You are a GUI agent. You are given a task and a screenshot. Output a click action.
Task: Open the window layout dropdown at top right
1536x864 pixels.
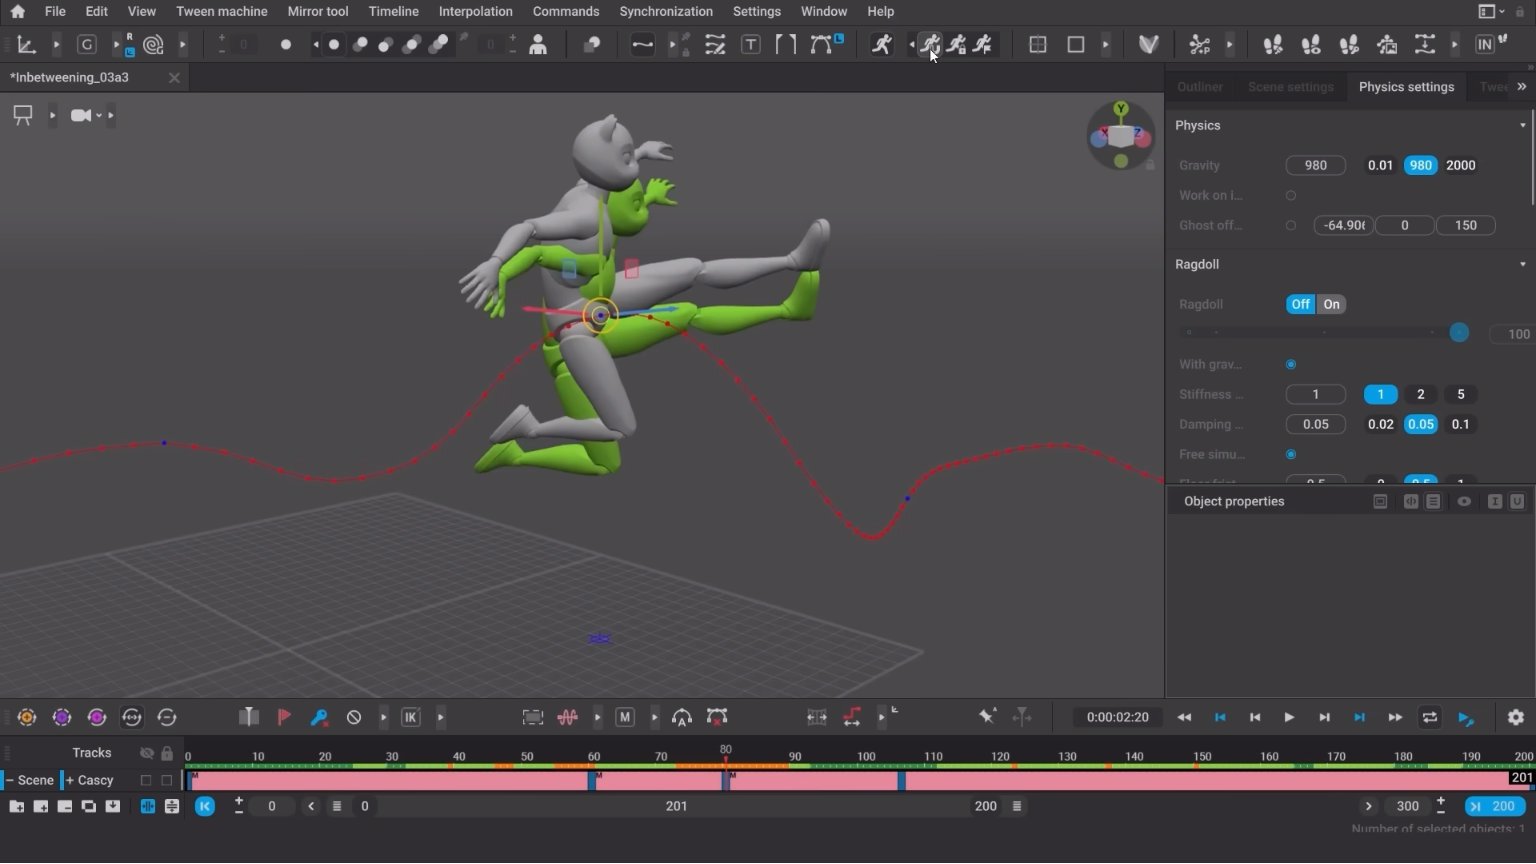1491,12
